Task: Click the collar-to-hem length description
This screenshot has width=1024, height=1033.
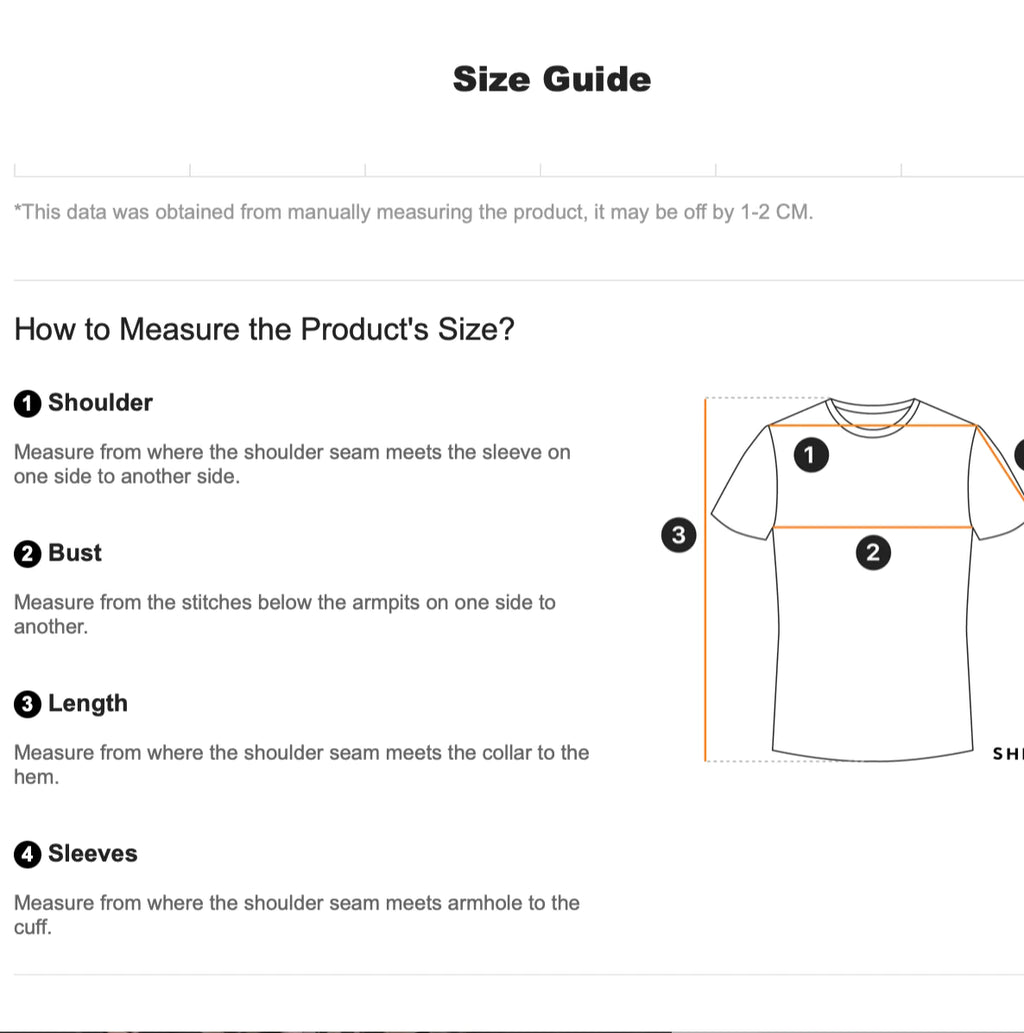Action: 301,764
